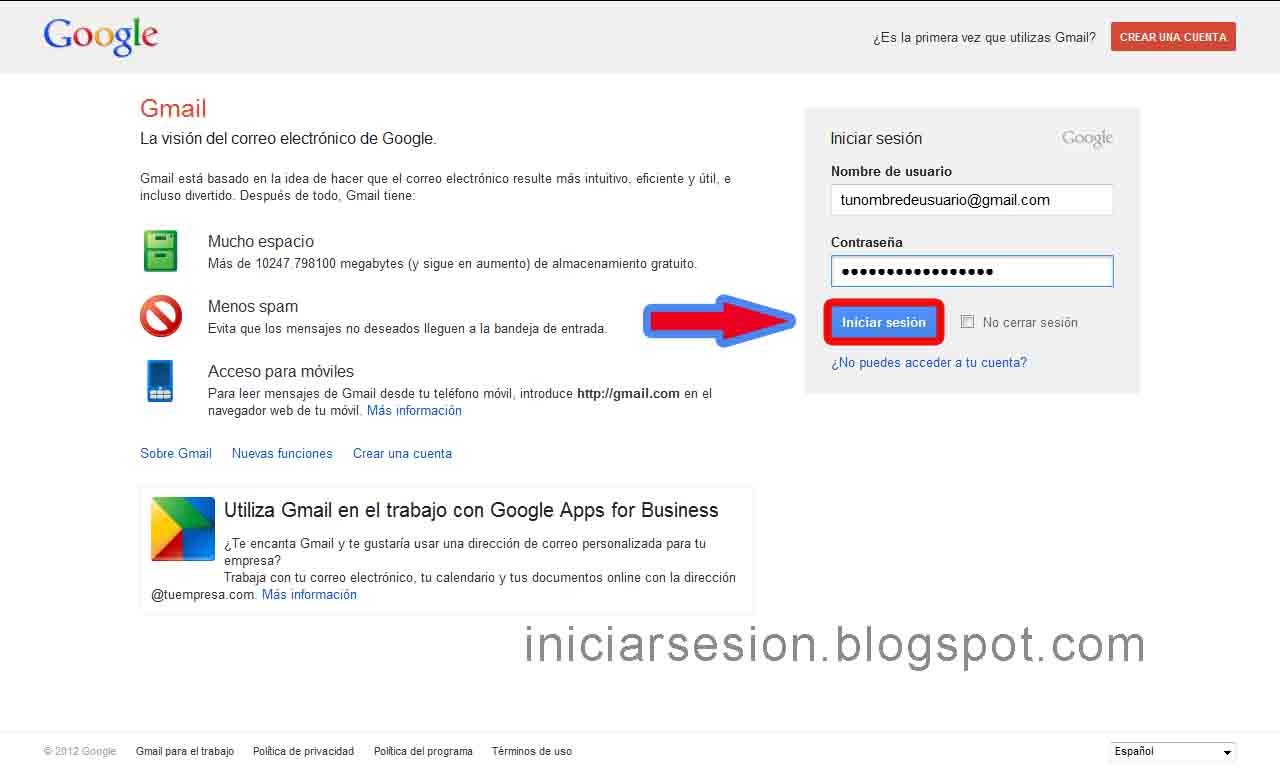Click the red Gmail heading
The width and height of the screenshot is (1280, 768).
173,108
